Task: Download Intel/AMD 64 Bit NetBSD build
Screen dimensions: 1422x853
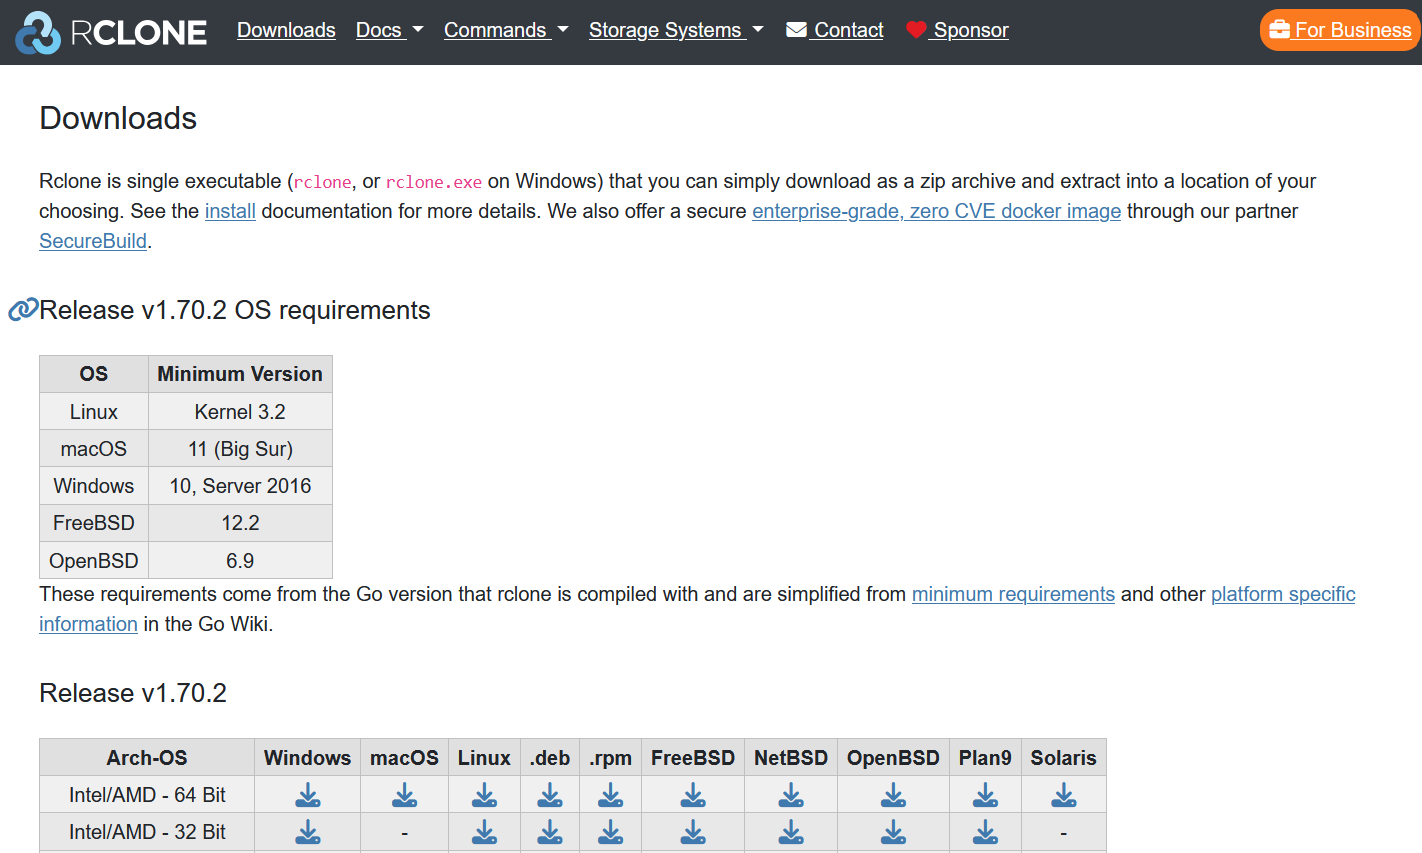Action: pos(791,795)
